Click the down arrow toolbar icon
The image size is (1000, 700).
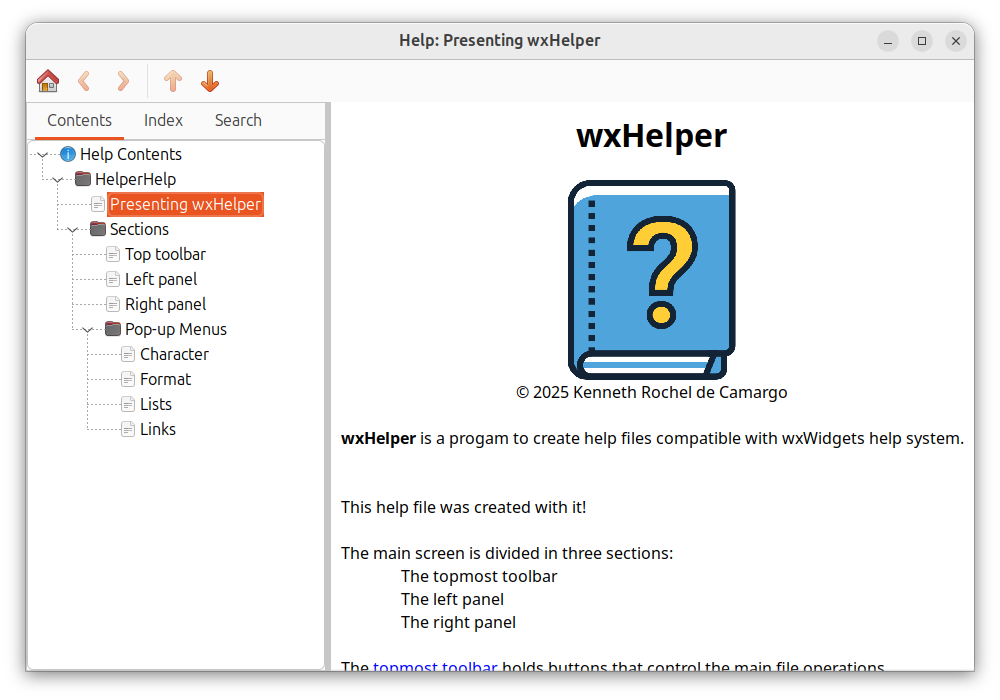click(x=210, y=81)
